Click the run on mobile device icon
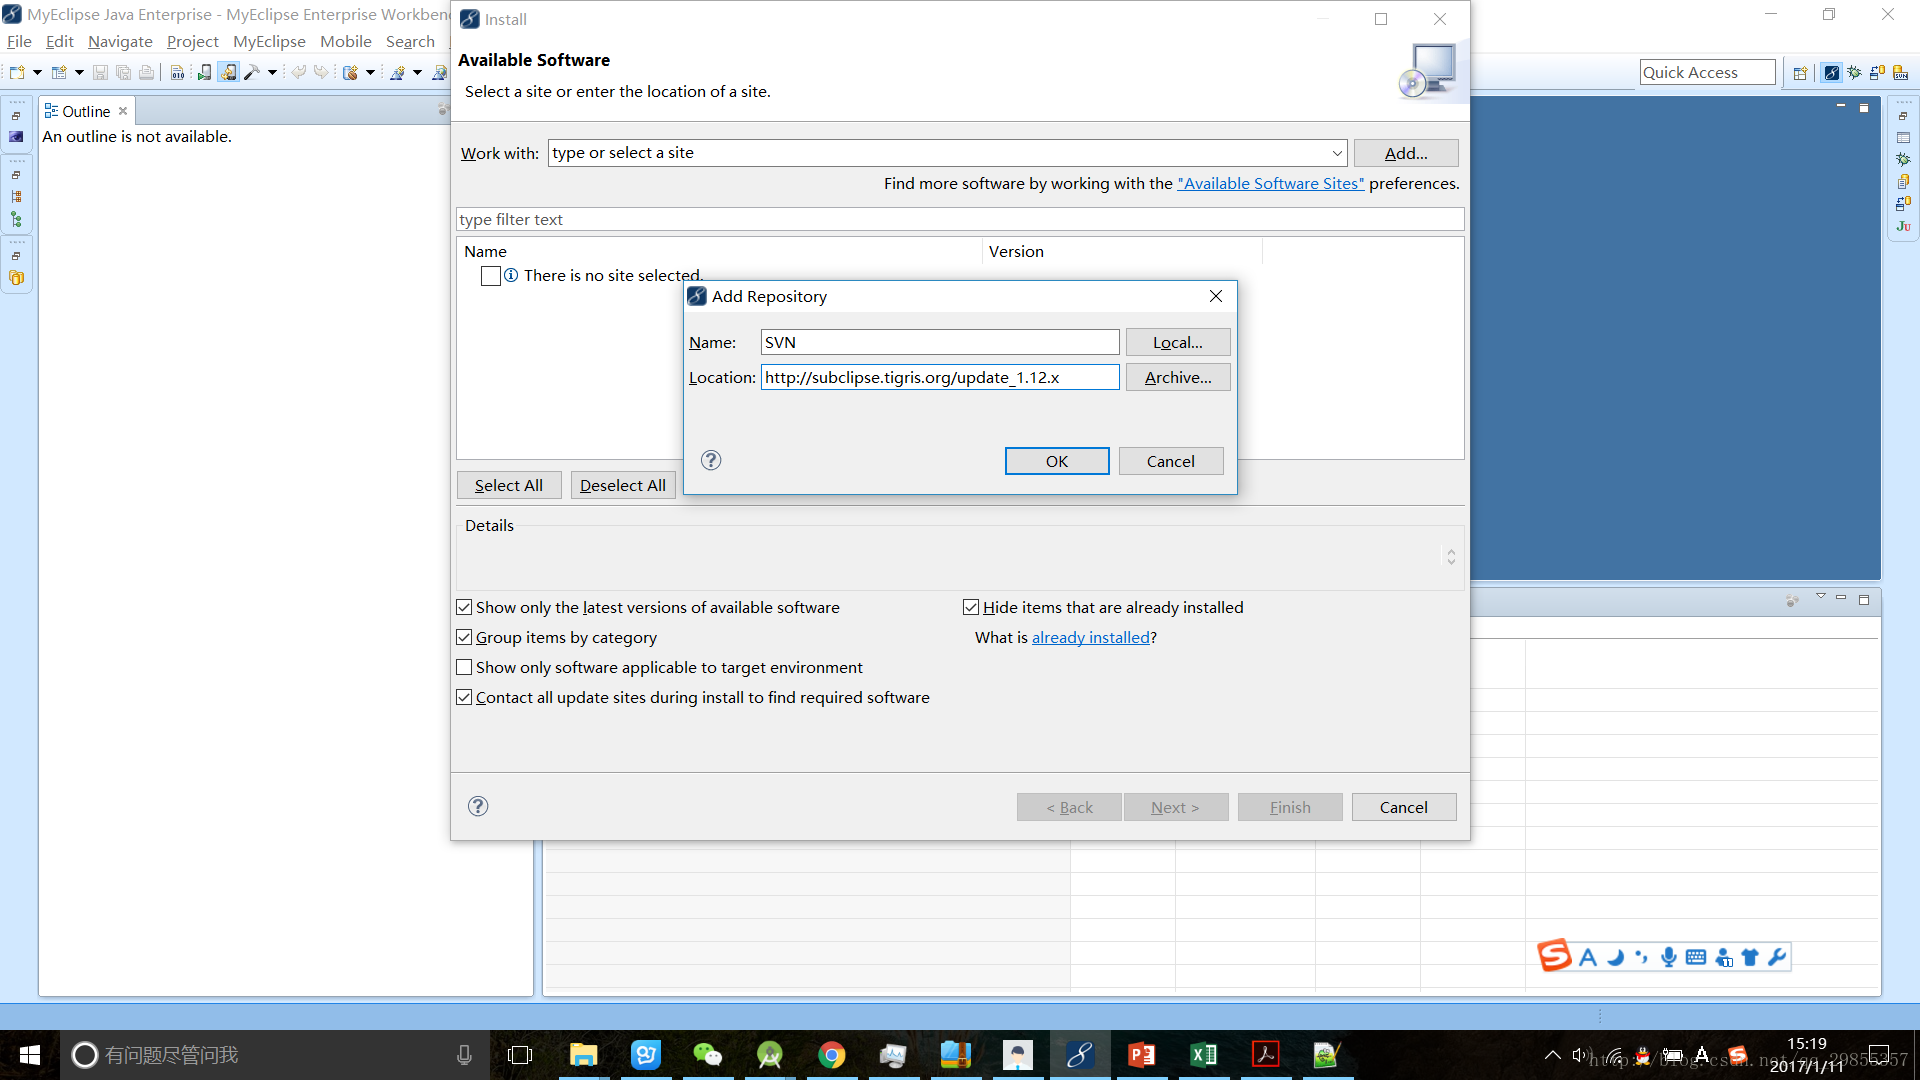The width and height of the screenshot is (1920, 1080). point(205,72)
